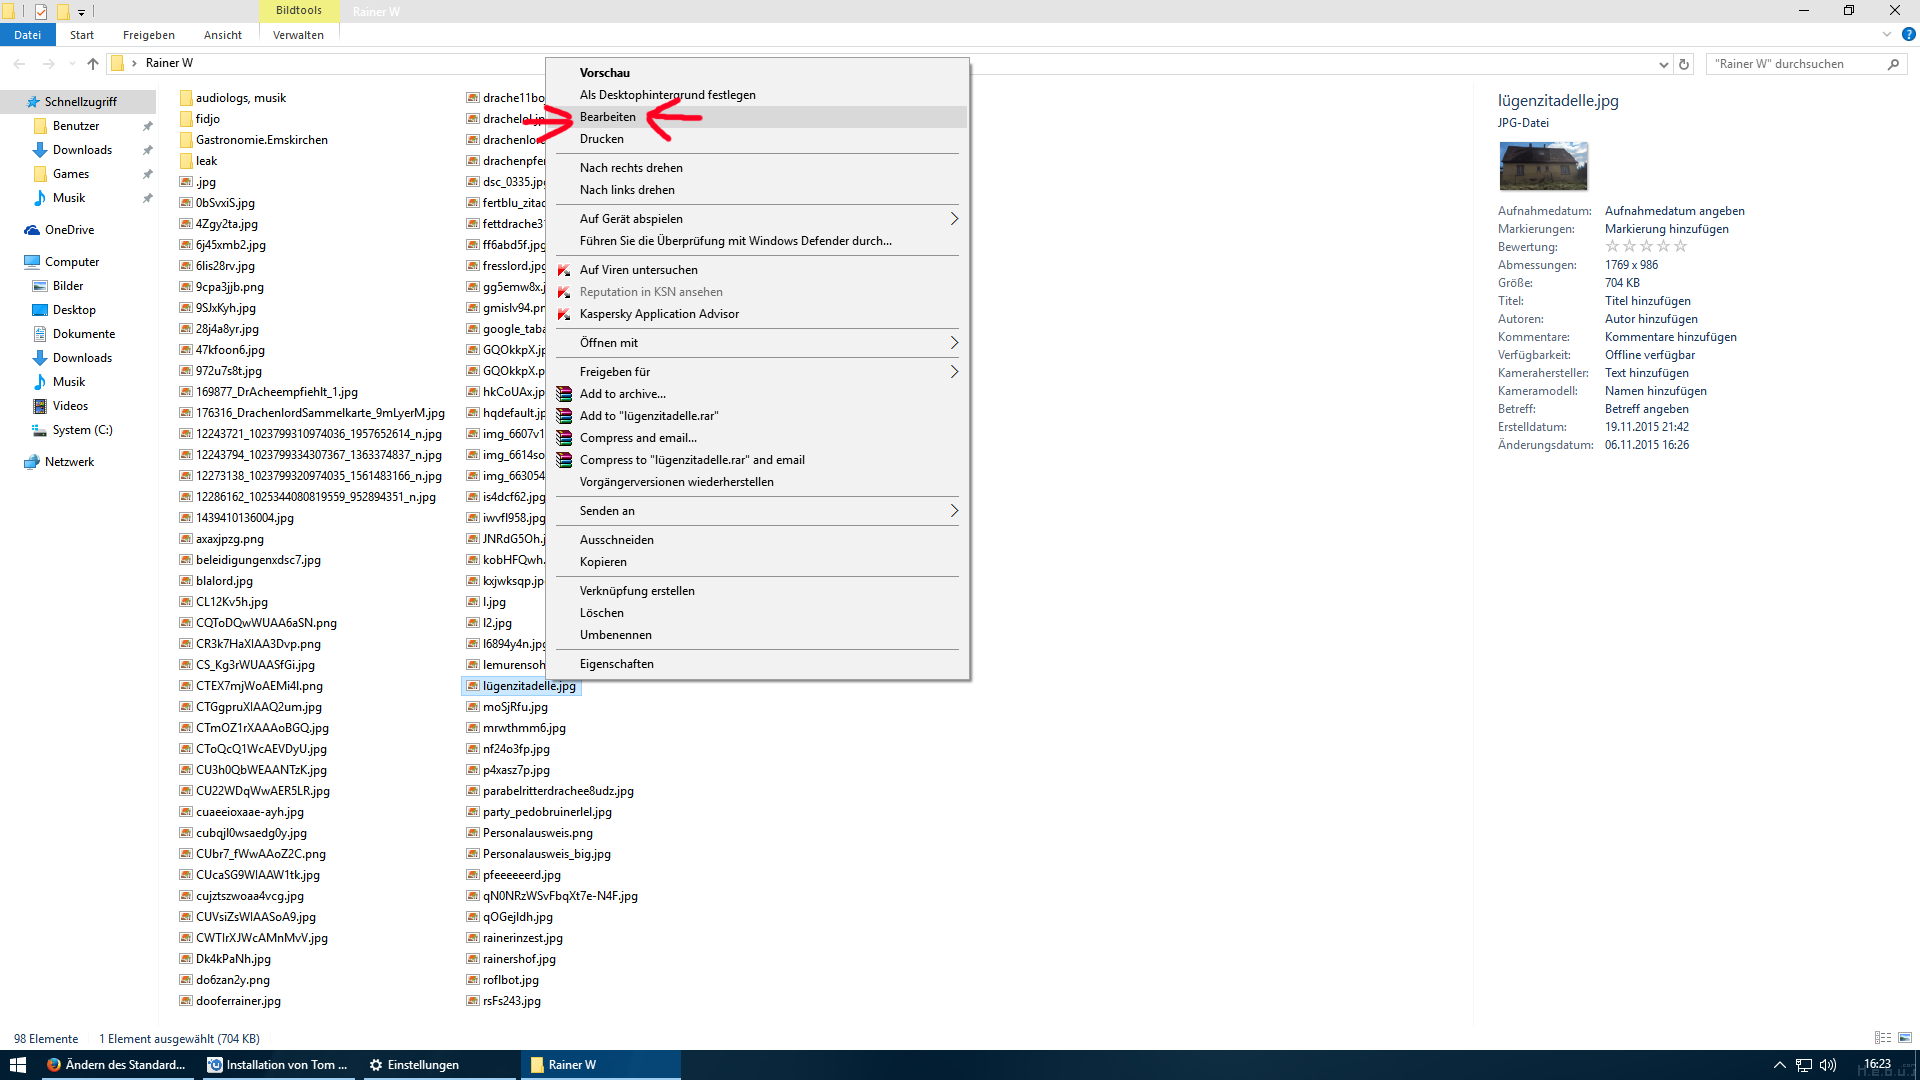Open the explorer help question icon
This screenshot has width=1920, height=1080.
coord(1909,34)
